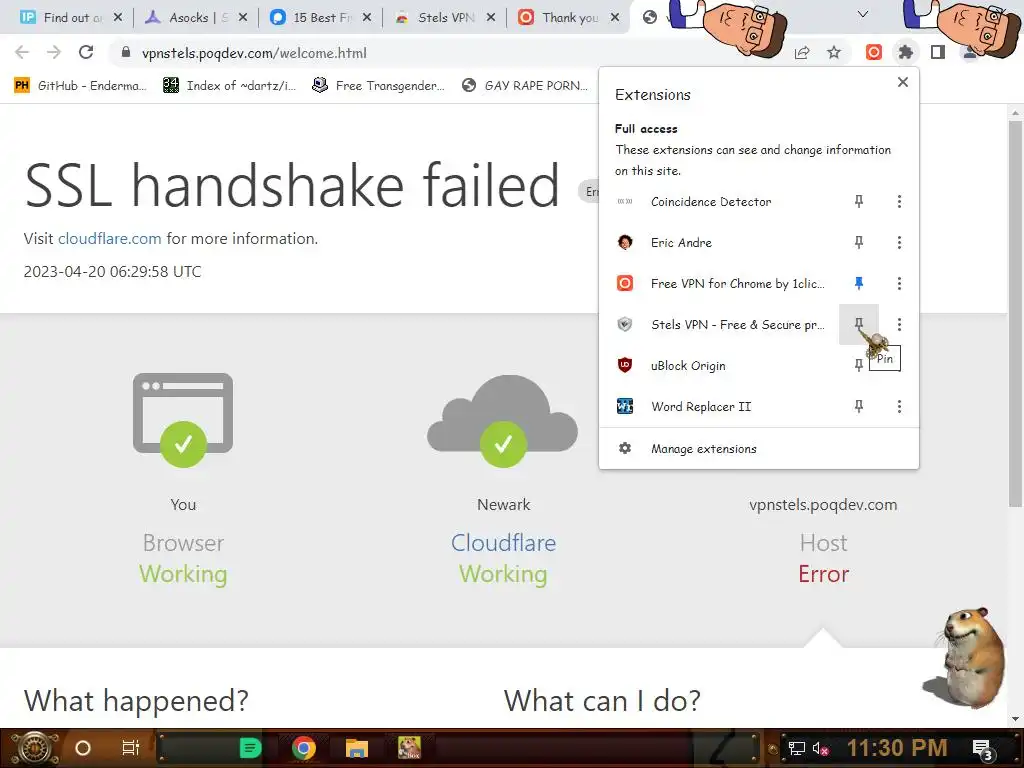The height and width of the screenshot is (768, 1024).
Task: Pin the uBlock Origin extension
Action: (x=859, y=366)
